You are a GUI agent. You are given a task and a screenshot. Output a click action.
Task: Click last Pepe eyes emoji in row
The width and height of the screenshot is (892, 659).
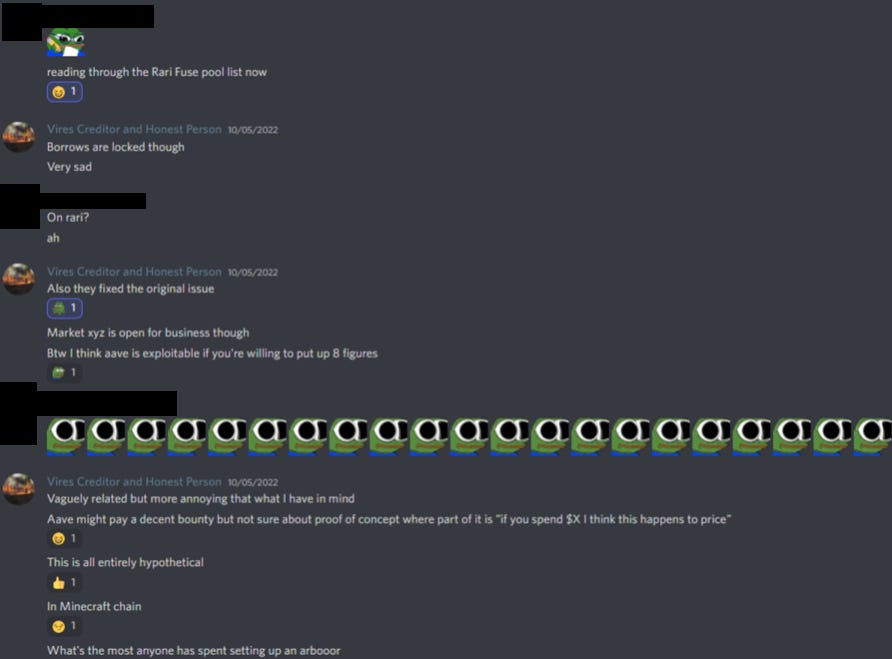point(873,436)
